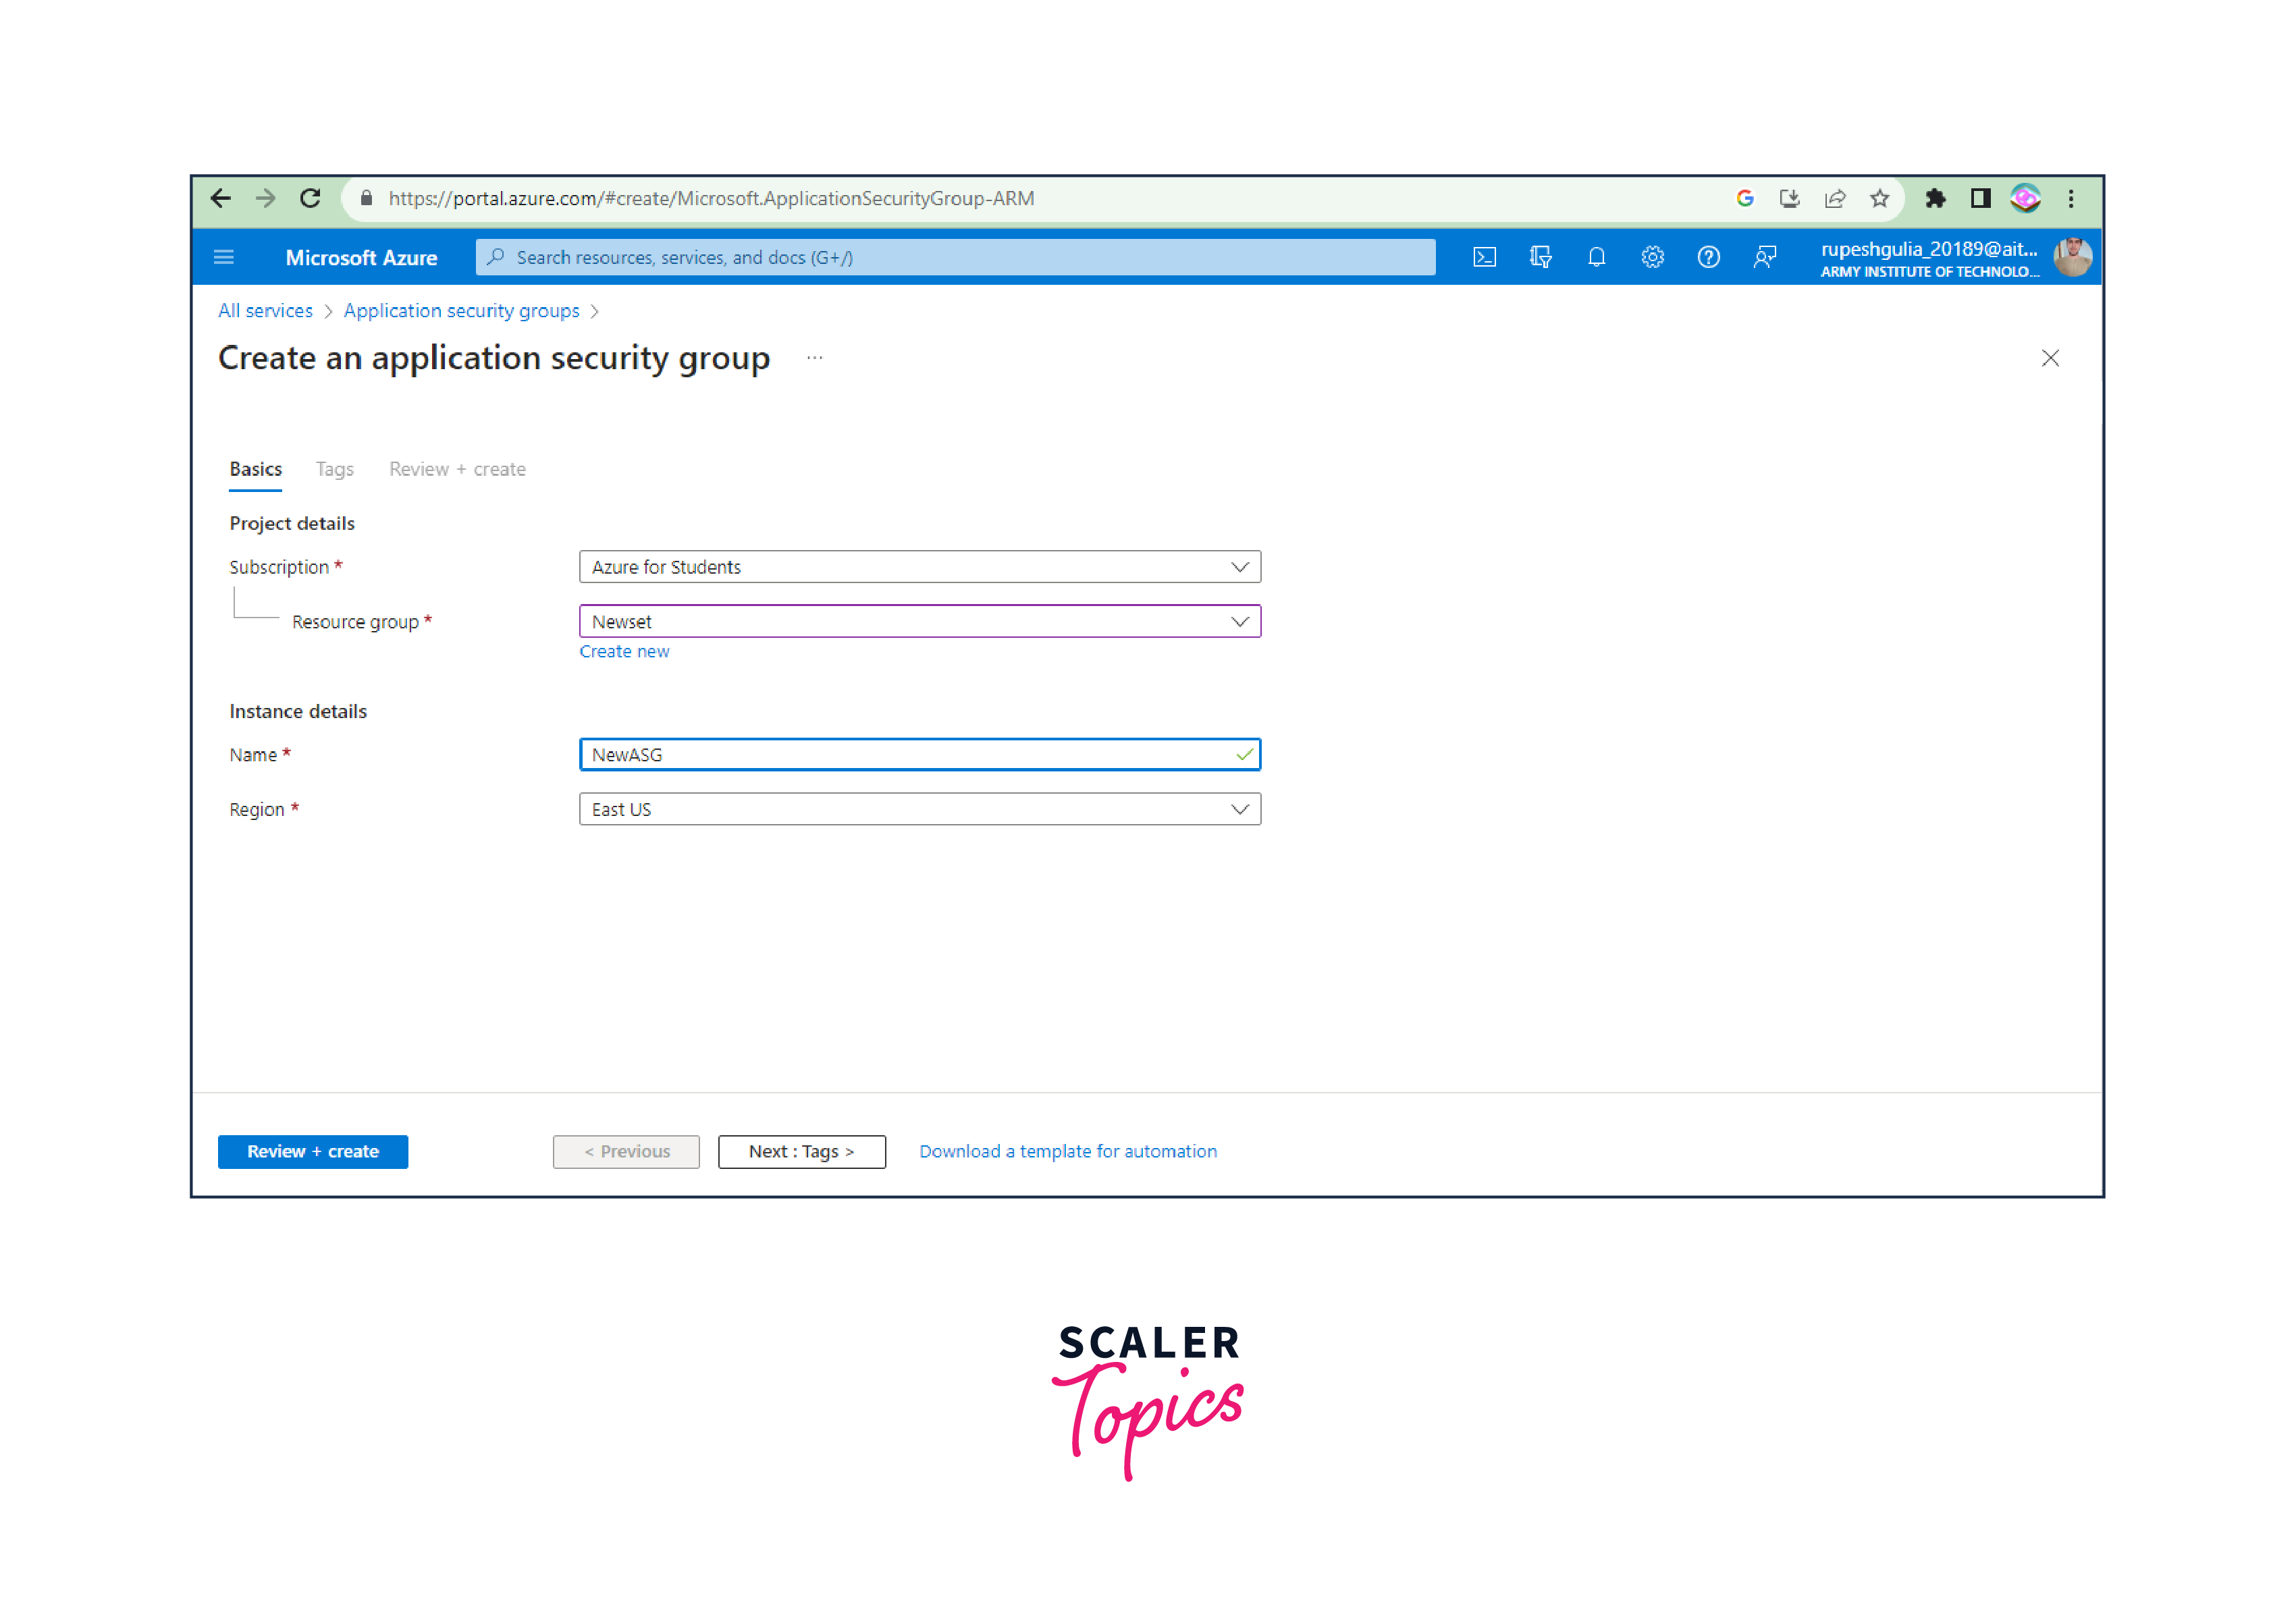
Task: Open the Directories and subscriptions filter icon
Action: (x=1540, y=257)
